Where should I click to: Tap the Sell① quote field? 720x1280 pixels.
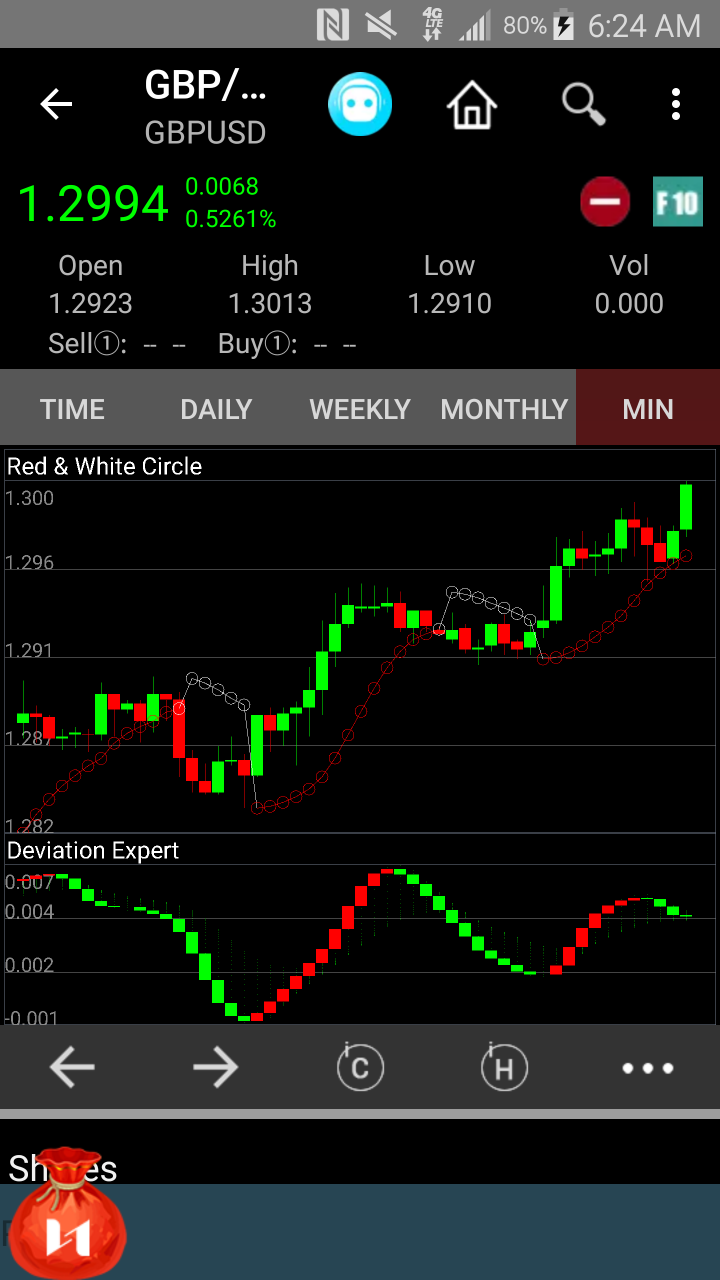(x=117, y=344)
